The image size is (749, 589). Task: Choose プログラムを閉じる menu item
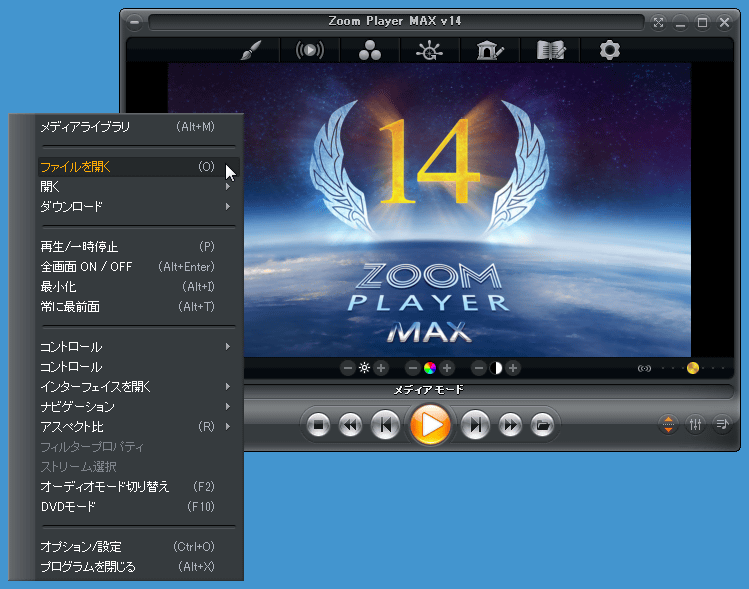[139, 567]
